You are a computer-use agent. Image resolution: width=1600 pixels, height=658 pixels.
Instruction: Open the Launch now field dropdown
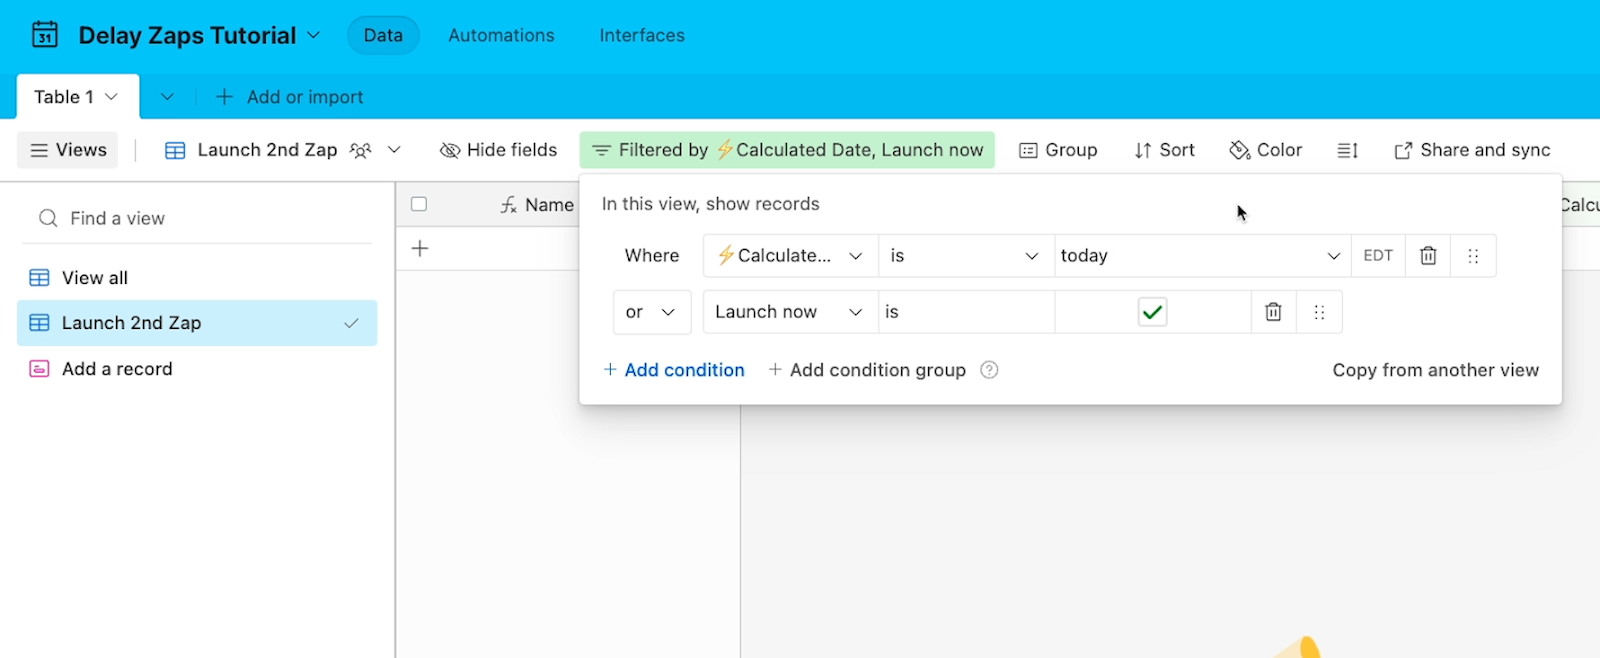click(x=791, y=312)
